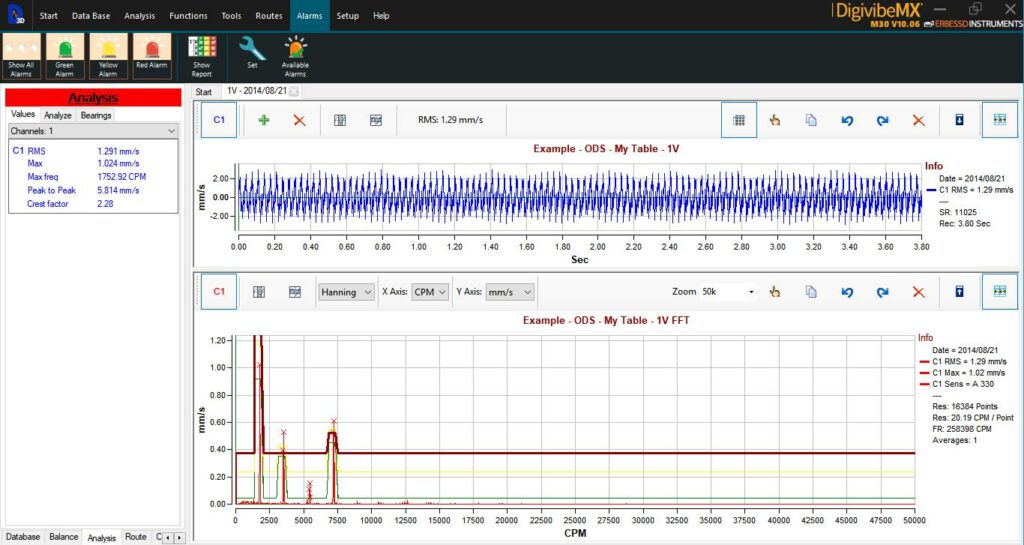Screen dimensions: 1024x545
Task: Click vertical cursor icon in FFT toolbar
Action: pos(259,292)
